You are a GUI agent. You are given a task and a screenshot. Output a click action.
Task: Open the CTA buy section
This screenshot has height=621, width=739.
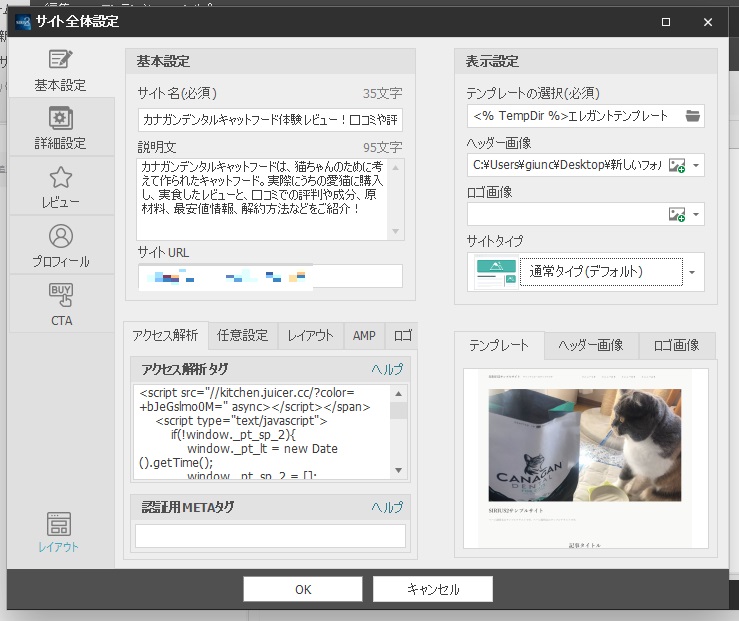(x=61, y=304)
